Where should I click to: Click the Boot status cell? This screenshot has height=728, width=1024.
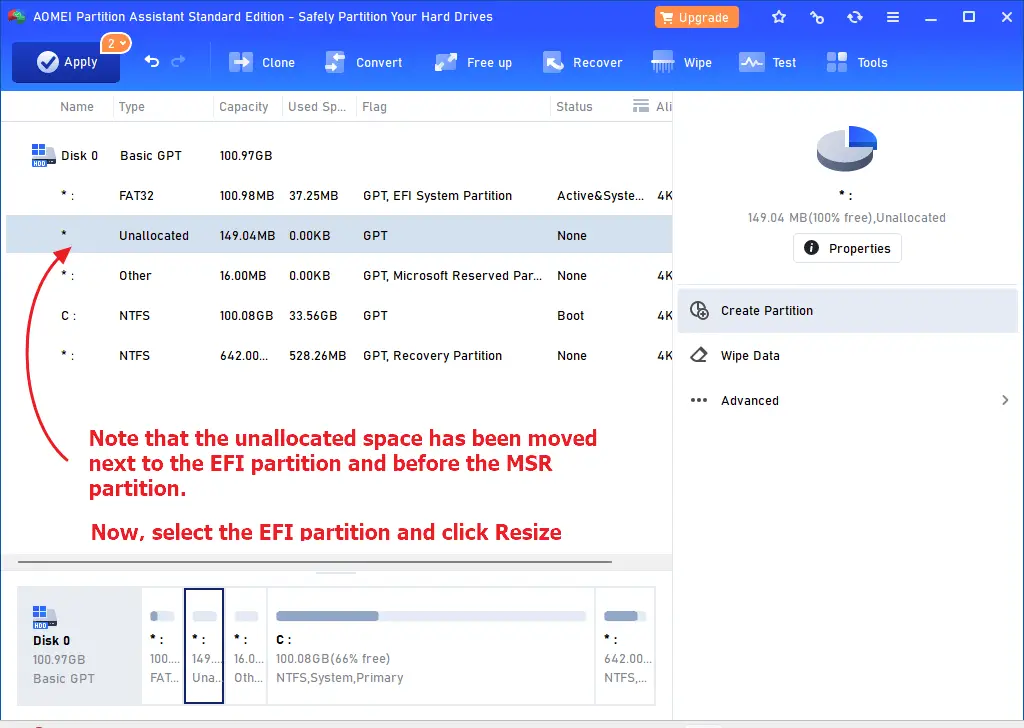click(x=571, y=315)
